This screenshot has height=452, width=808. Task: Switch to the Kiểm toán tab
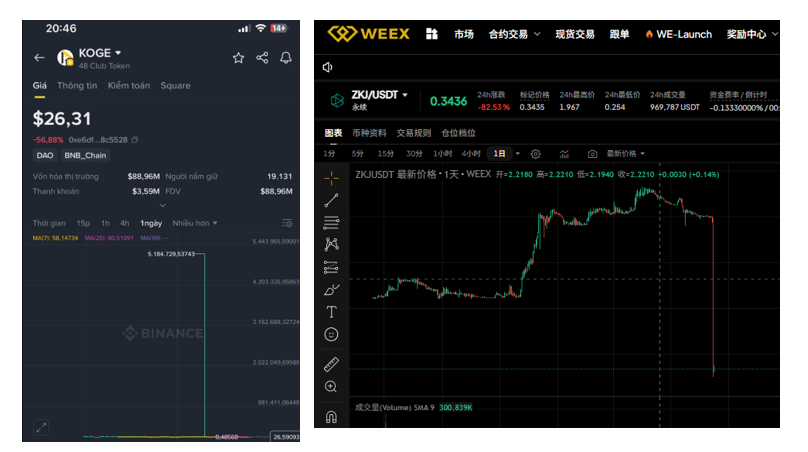[129, 86]
